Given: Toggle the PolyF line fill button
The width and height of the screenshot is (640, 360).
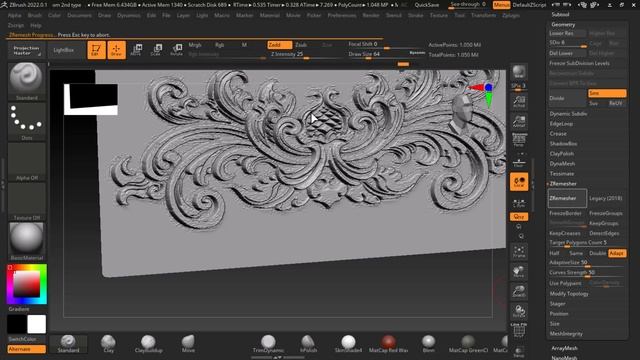Looking at the screenshot, I should pyautogui.click(x=519, y=331).
